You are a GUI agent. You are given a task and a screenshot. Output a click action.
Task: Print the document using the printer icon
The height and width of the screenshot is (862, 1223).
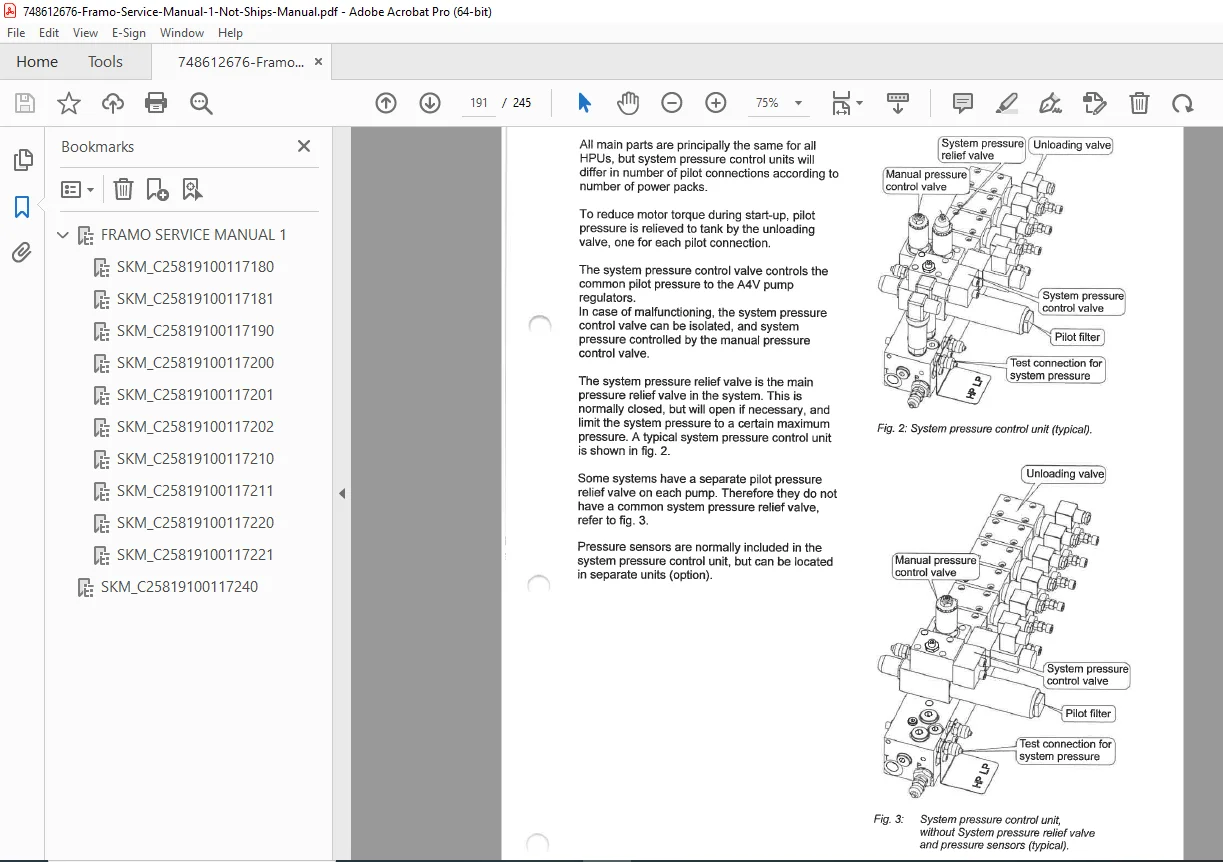coord(156,103)
